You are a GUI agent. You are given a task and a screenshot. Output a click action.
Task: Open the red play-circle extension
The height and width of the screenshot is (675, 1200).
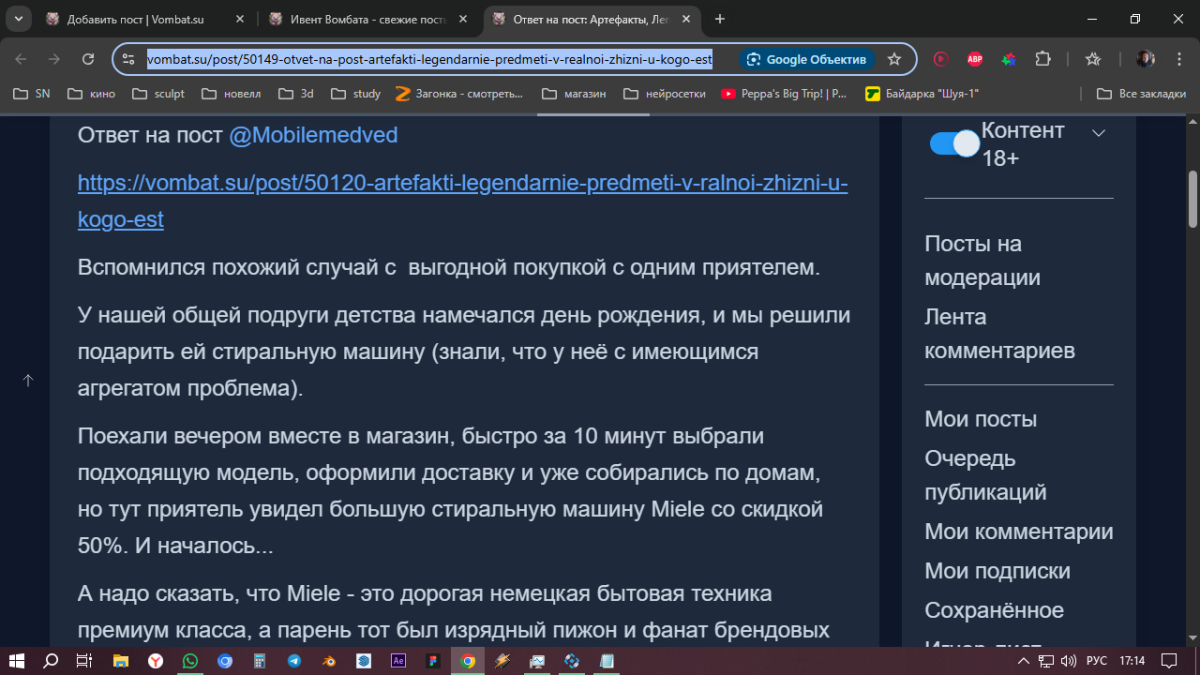(941, 59)
